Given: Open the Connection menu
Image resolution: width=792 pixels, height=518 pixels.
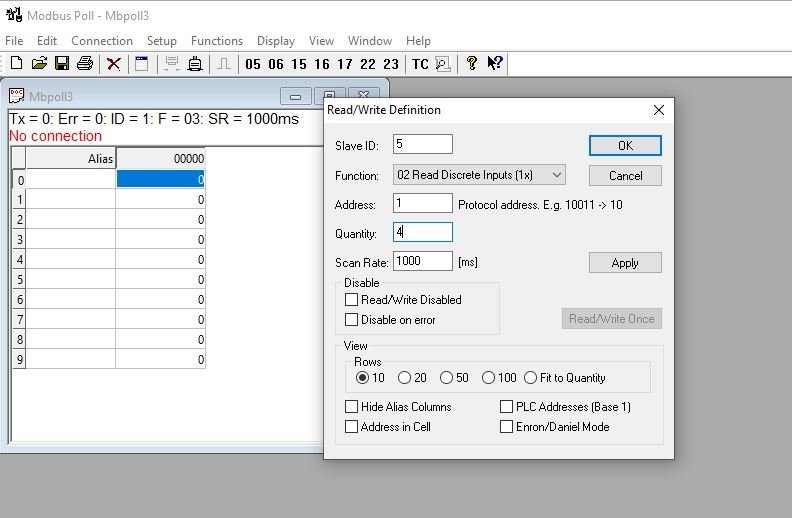Looking at the screenshot, I should coord(102,41).
